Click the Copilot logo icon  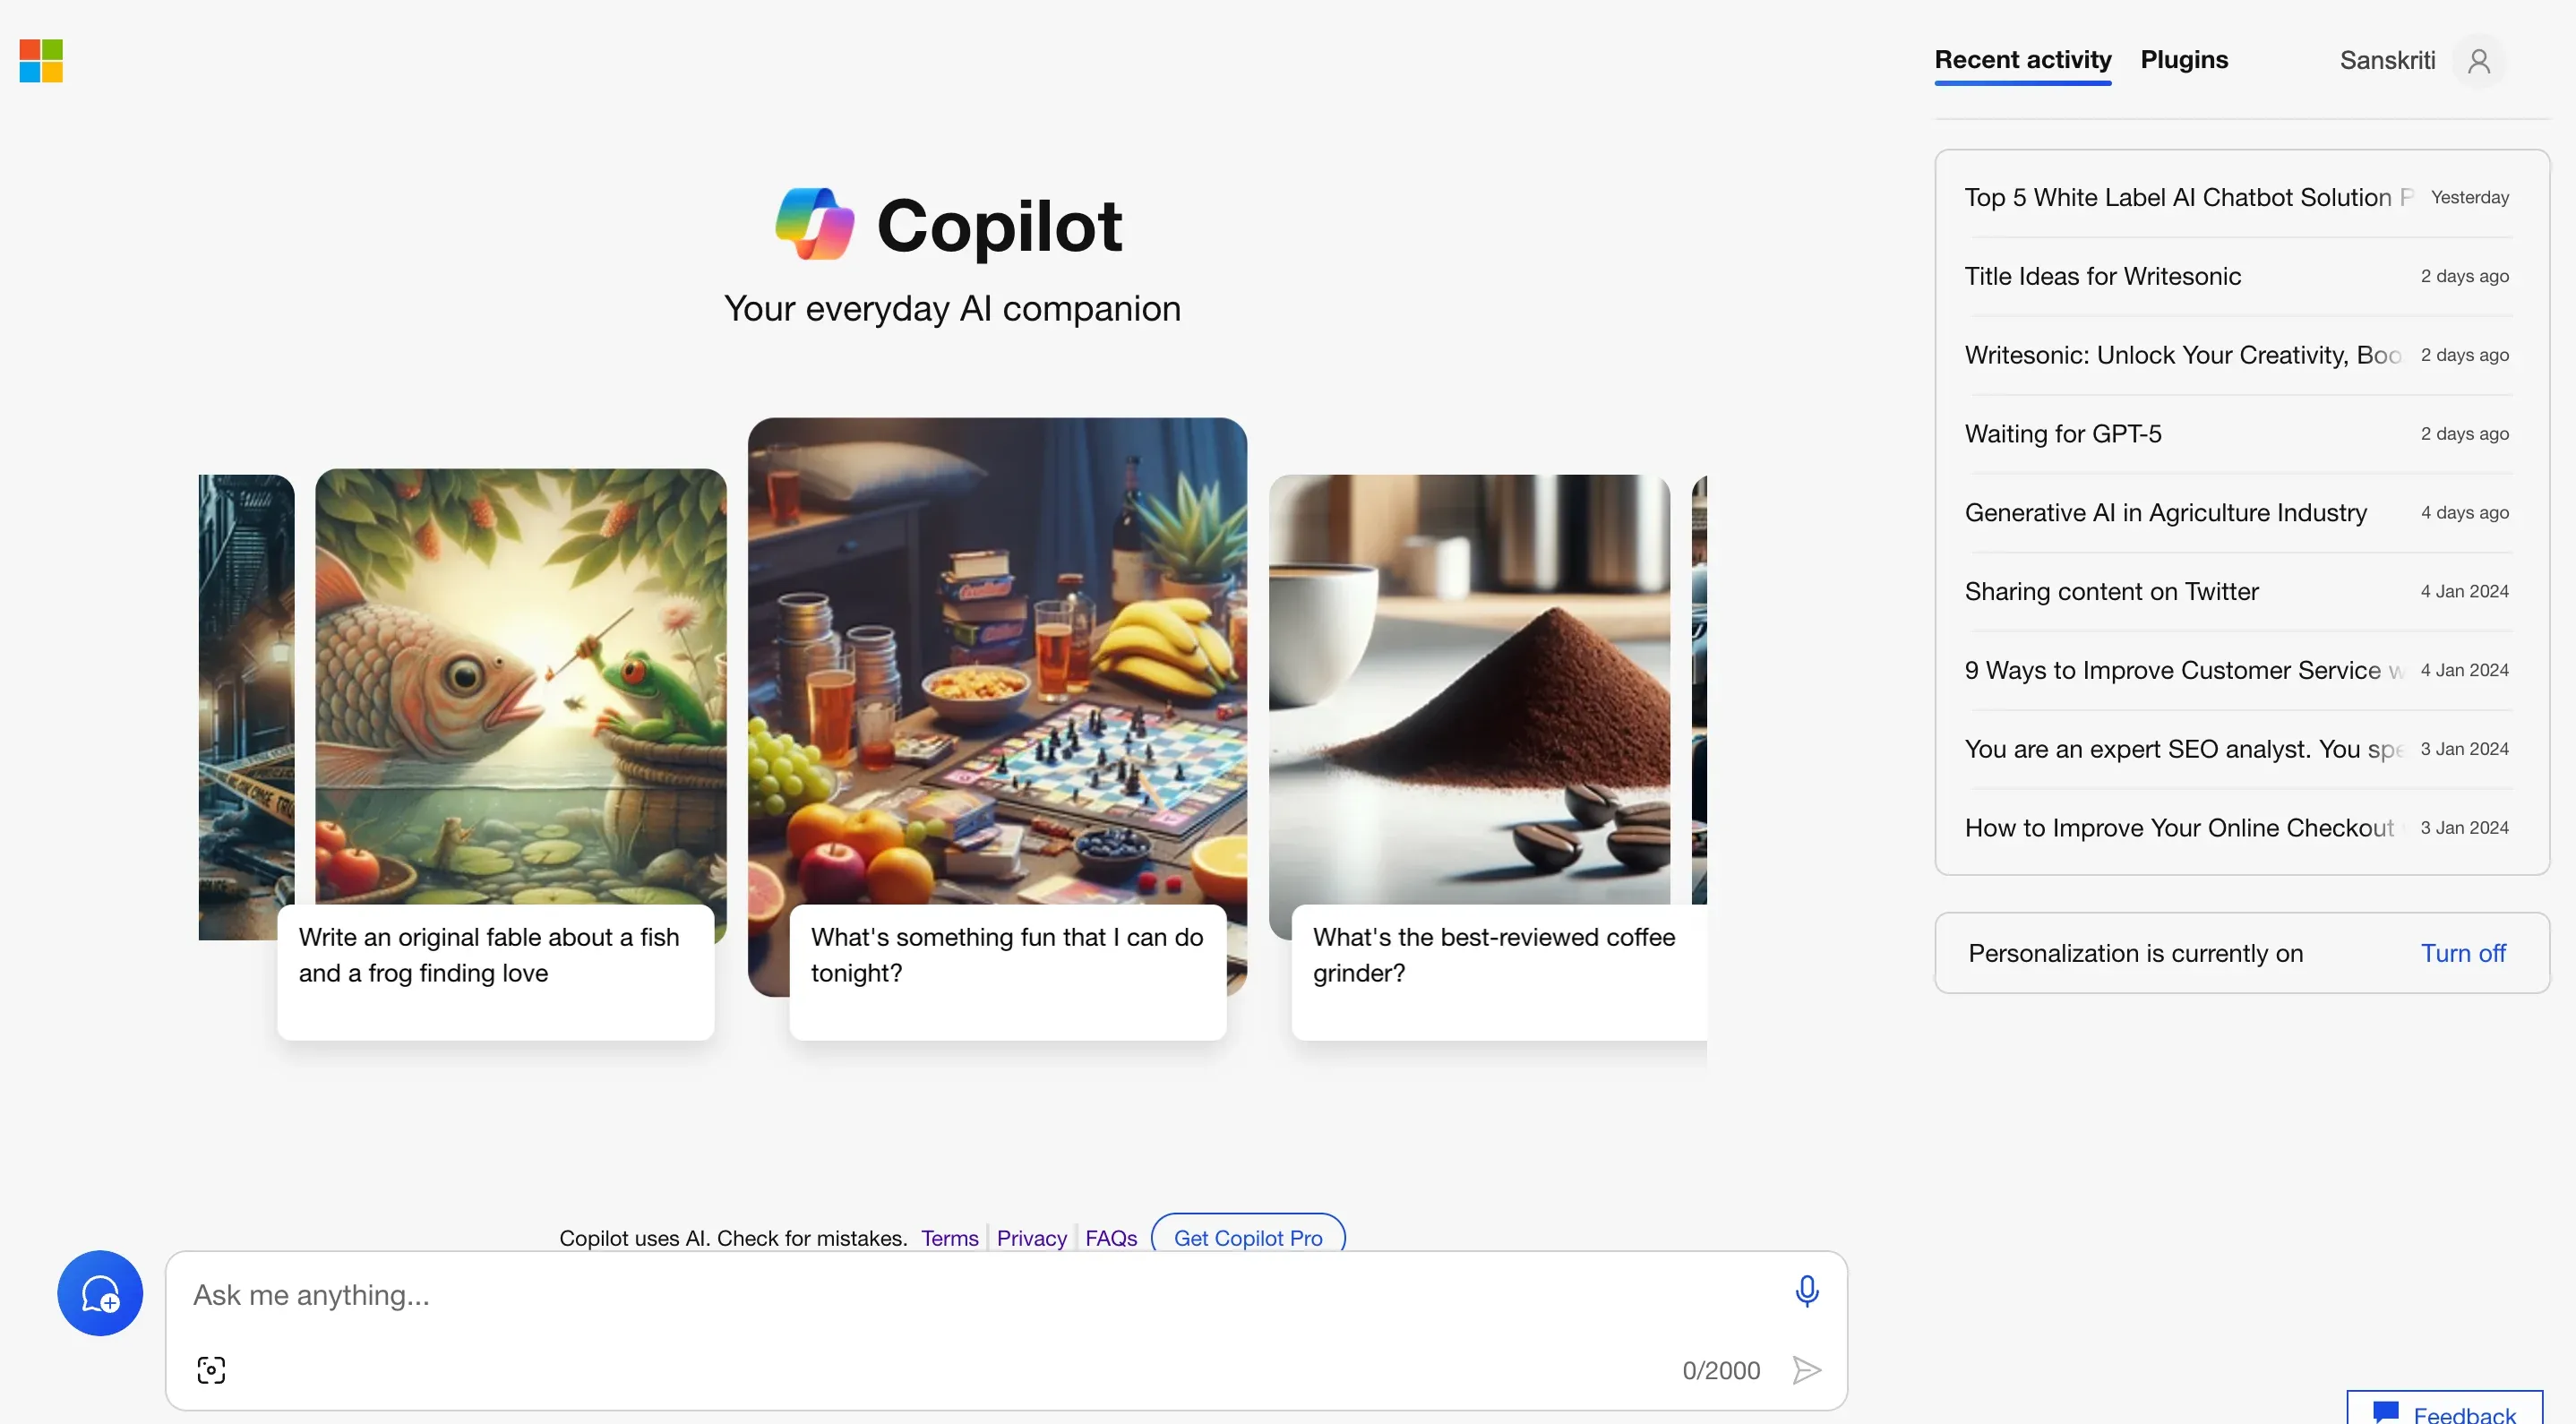coord(813,223)
